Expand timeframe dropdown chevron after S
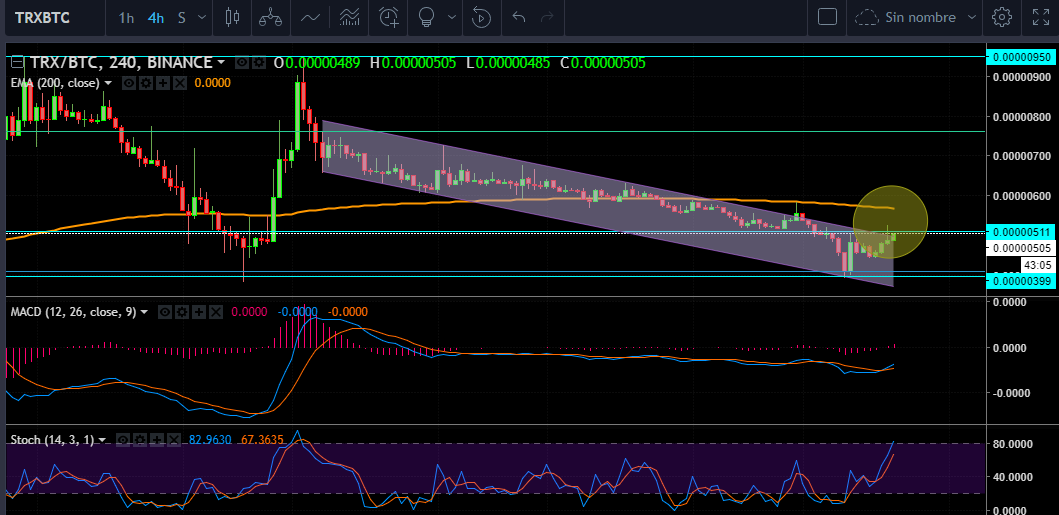The width and height of the screenshot is (1059, 515). click(x=202, y=18)
